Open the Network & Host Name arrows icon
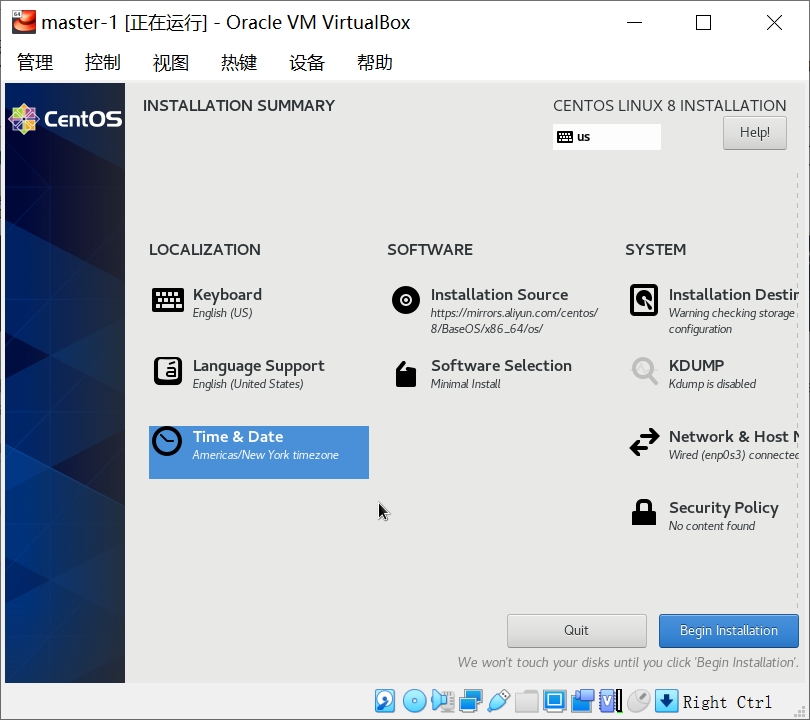810x720 pixels. coord(644,442)
